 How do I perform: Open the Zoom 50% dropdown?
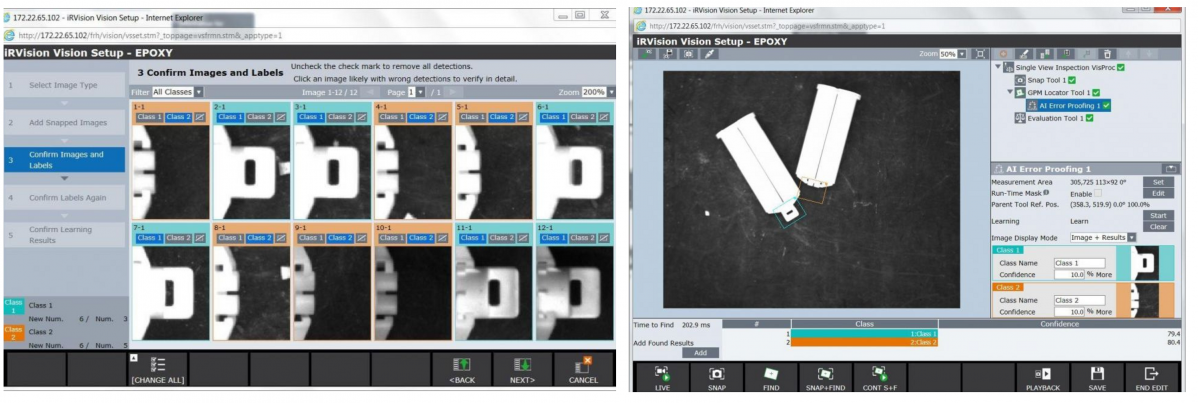pyautogui.click(x=952, y=54)
